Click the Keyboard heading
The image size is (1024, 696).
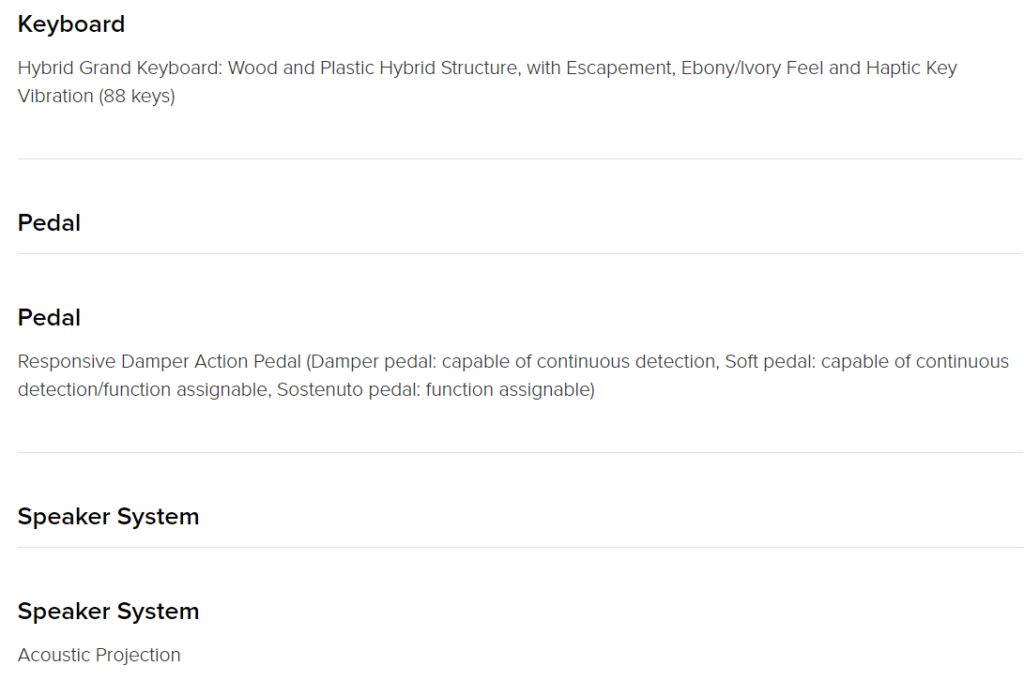[71, 24]
